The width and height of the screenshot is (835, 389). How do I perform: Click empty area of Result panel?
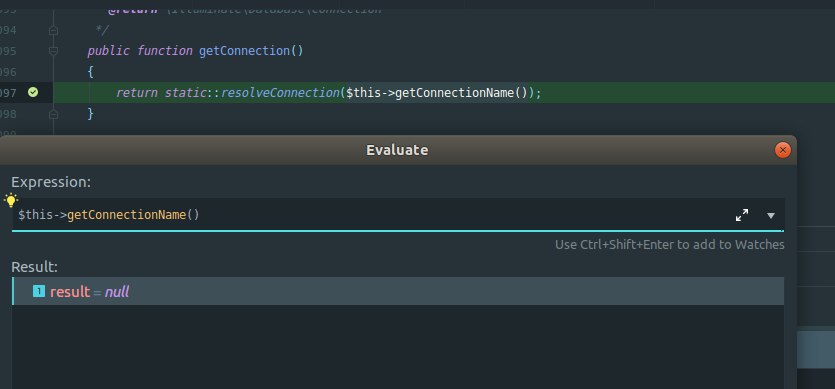pos(398,346)
